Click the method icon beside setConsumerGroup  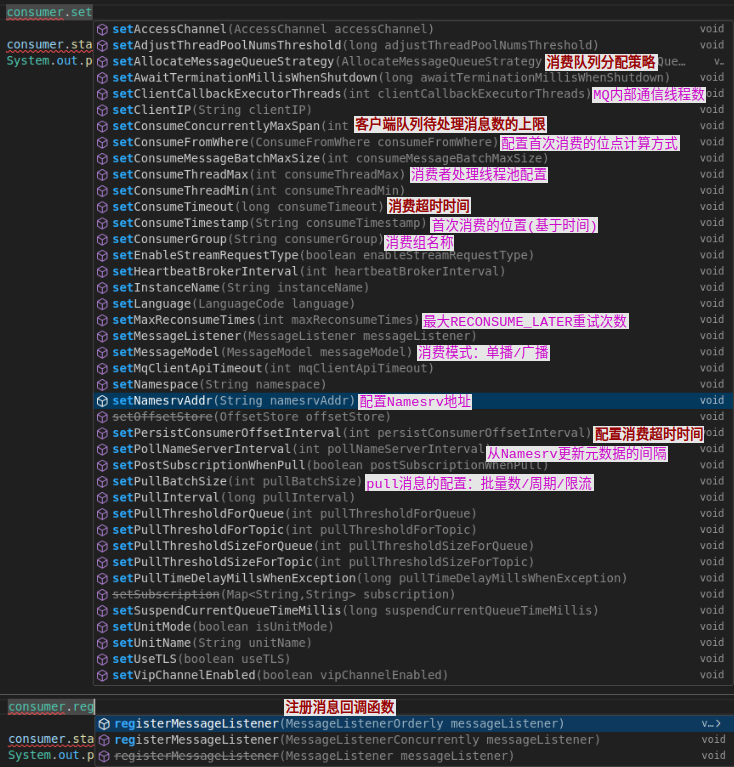click(103, 240)
